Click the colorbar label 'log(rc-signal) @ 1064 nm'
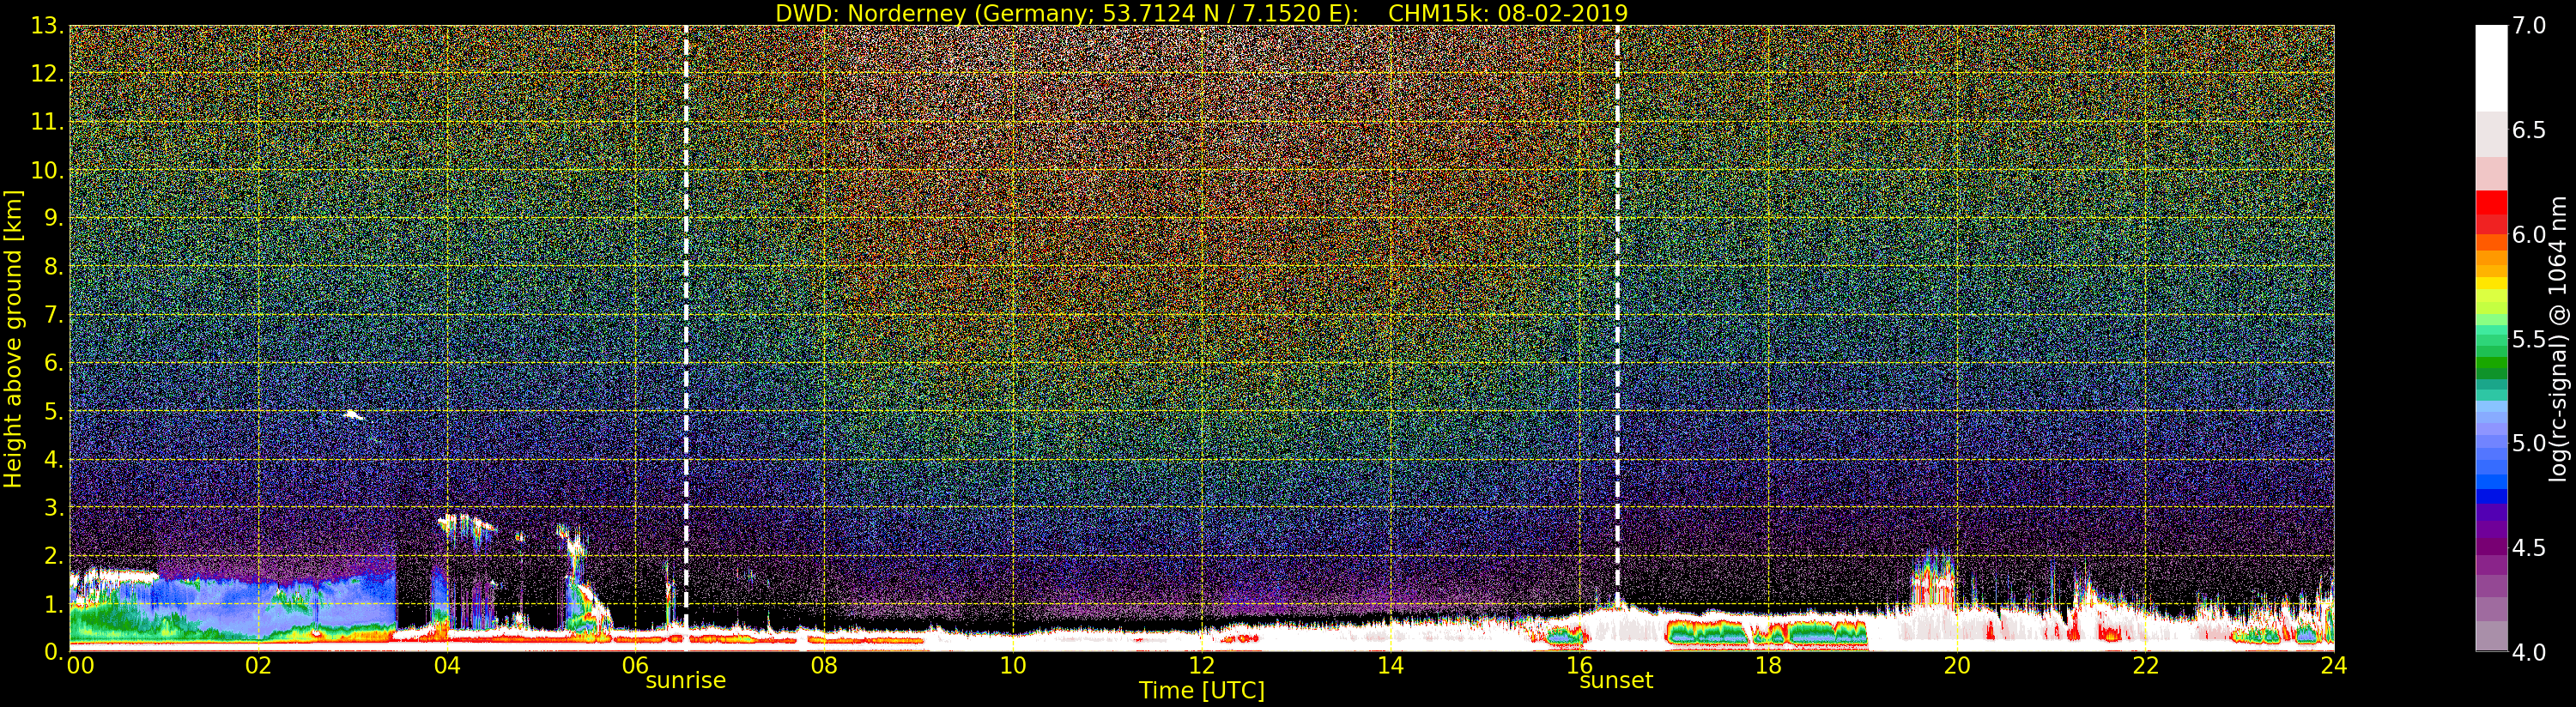The width and height of the screenshot is (2576, 707). 2558,338
